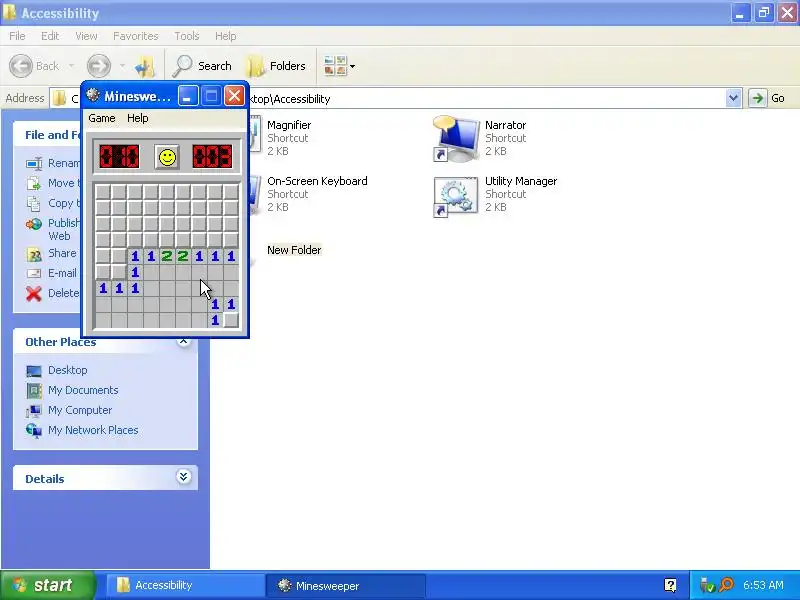Image resolution: width=800 pixels, height=600 pixels.
Task: Click the Move task icon
Action: 34,183
